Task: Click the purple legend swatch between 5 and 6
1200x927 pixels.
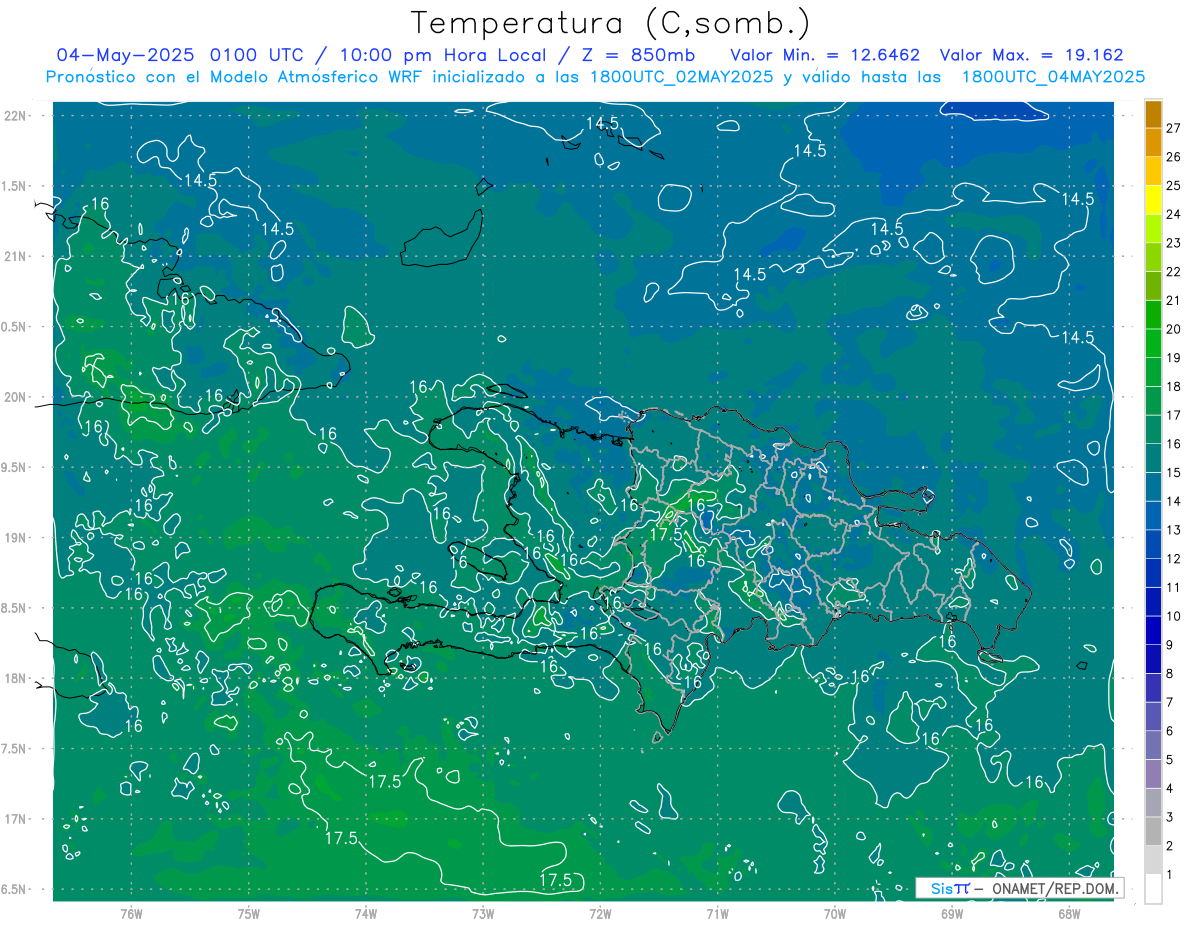Action: click(1153, 746)
